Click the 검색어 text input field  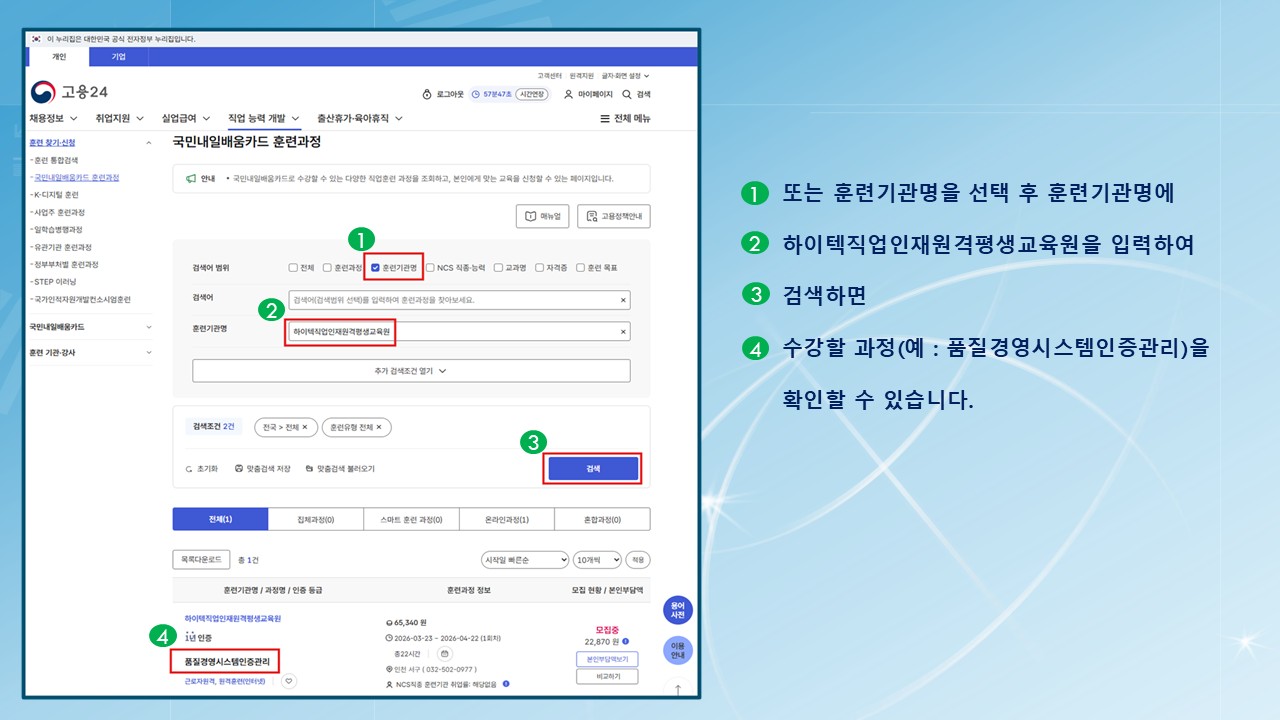[x=450, y=300]
